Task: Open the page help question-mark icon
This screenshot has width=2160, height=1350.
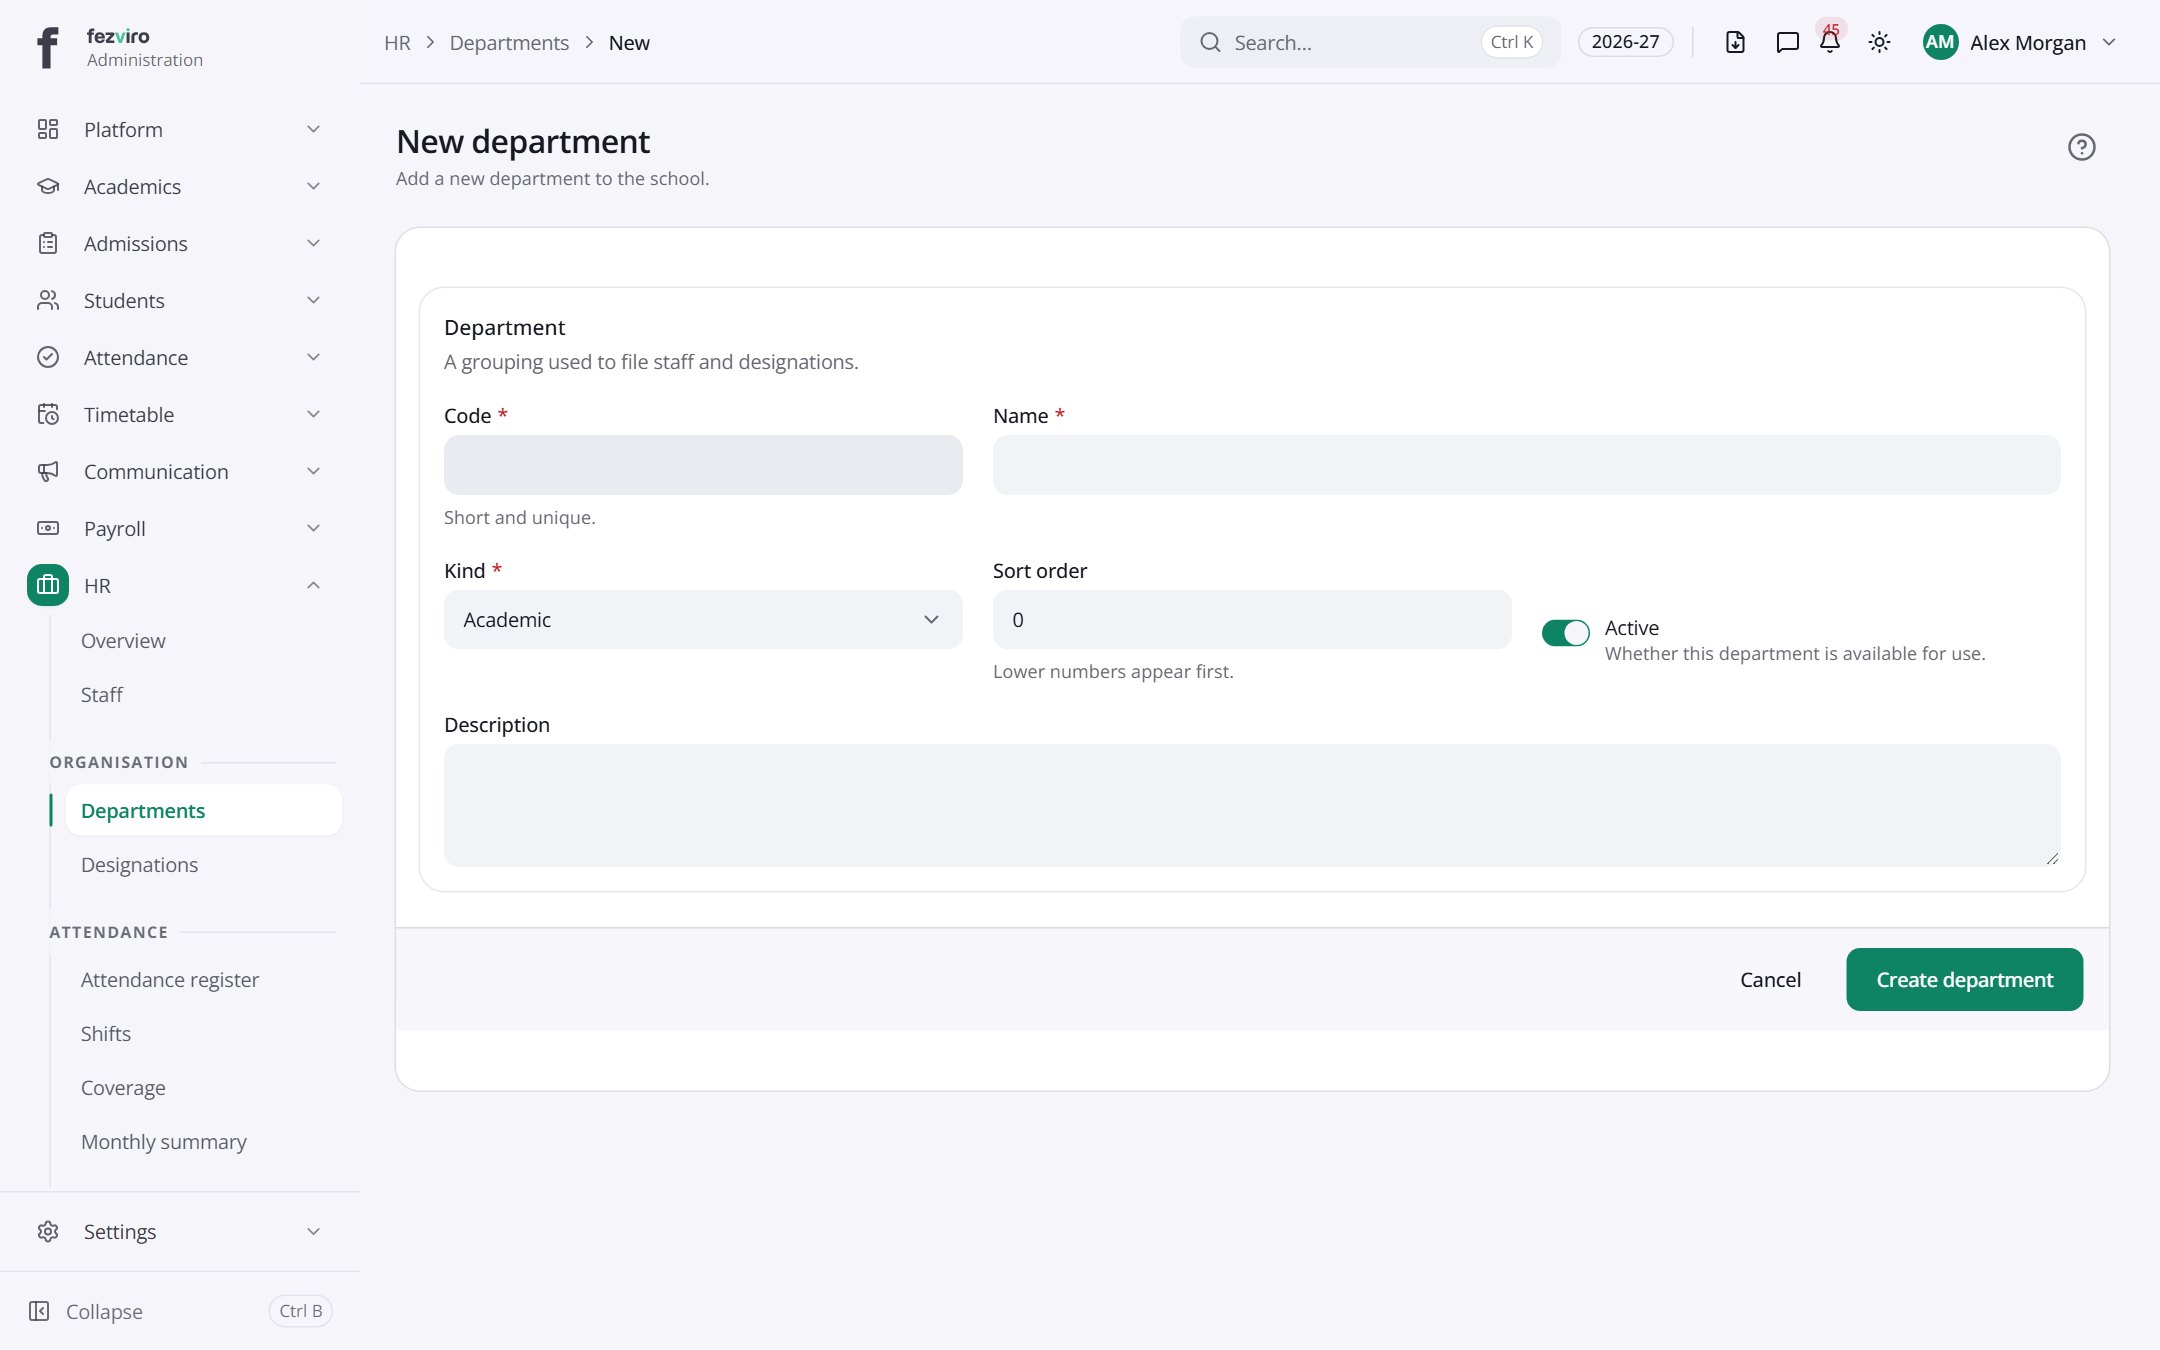Action: pos(2081,147)
